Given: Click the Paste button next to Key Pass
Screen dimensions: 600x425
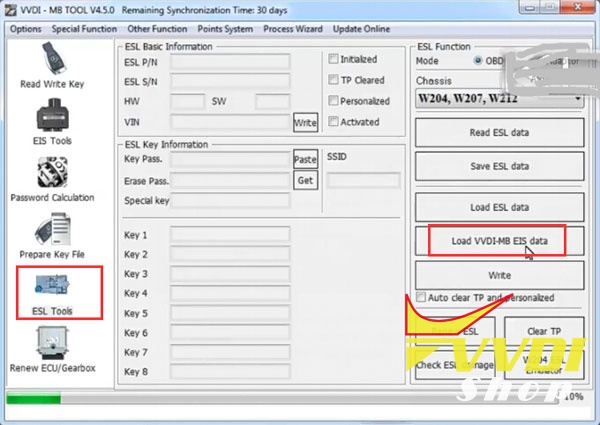Looking at the screenshot, I should (305, 159).
